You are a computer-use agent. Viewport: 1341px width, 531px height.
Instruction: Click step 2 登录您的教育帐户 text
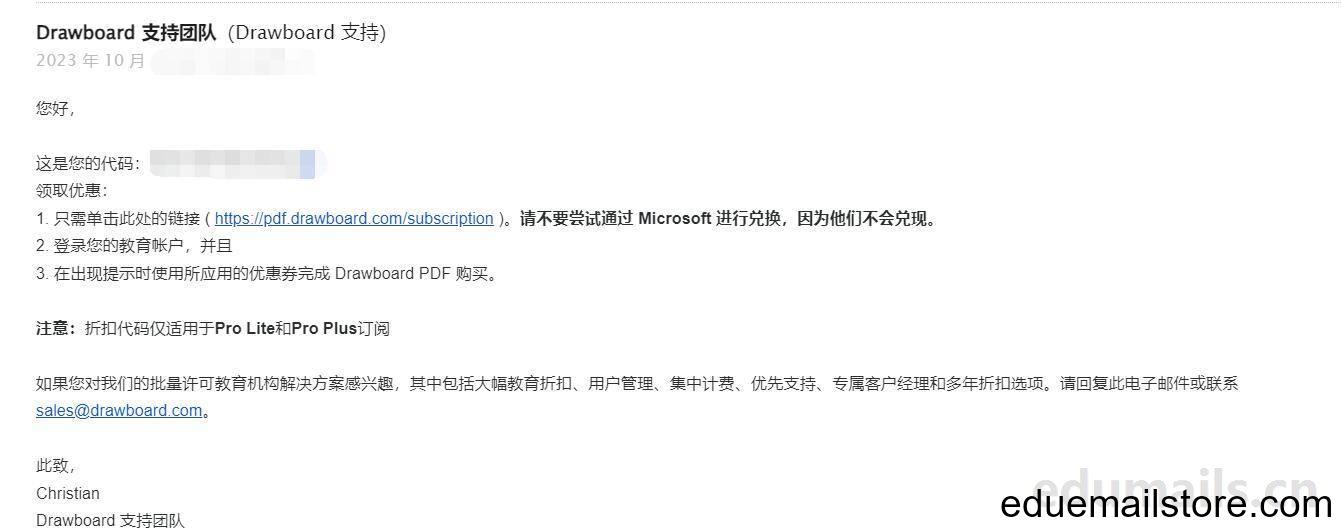click(x=134, y=246)
